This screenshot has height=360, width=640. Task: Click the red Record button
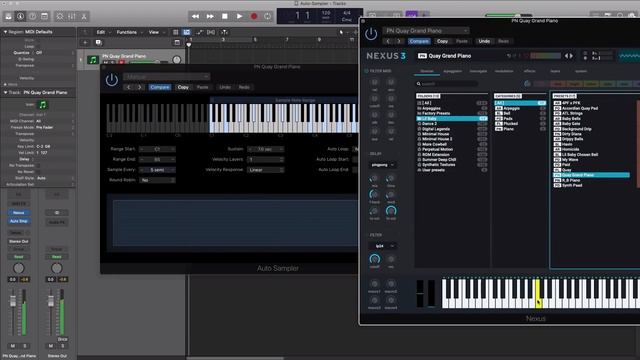pos(254,16)
